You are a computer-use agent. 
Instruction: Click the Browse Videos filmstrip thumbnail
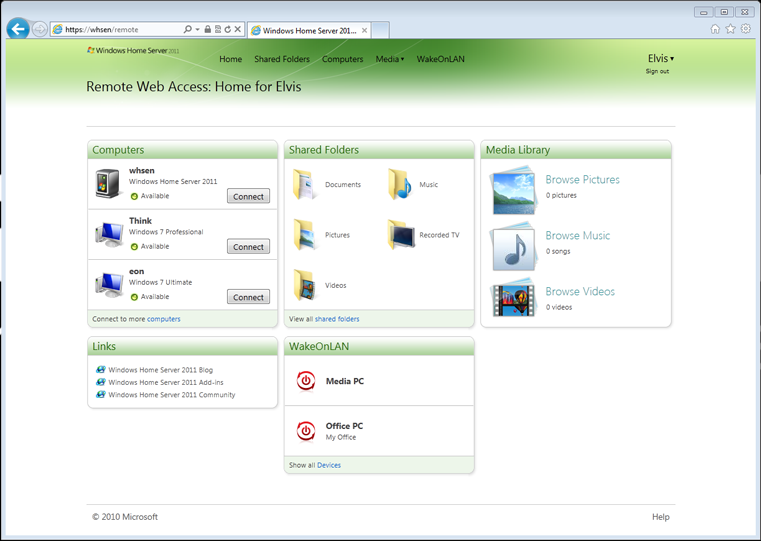pos(513,297)
